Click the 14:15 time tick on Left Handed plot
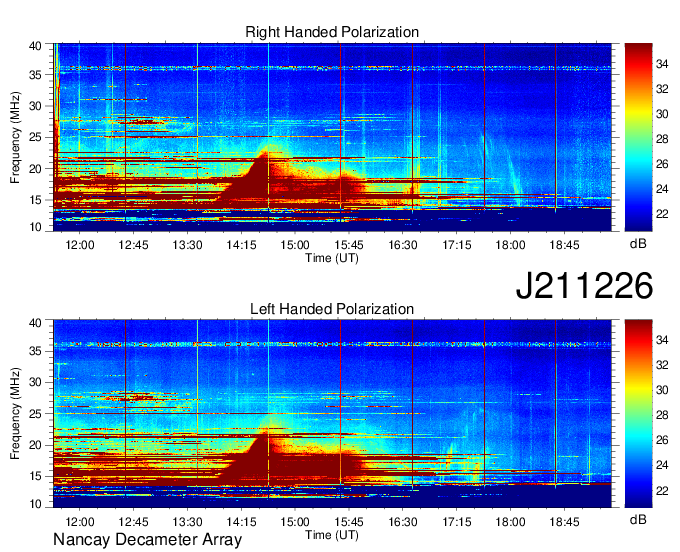680x552 pixels. (x=241, y=522)
